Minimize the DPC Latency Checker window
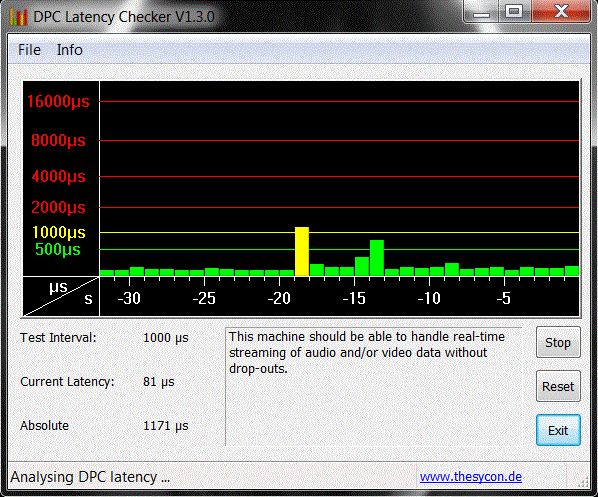The height and width of the screenshot is (497, 598). click(481, 12)
